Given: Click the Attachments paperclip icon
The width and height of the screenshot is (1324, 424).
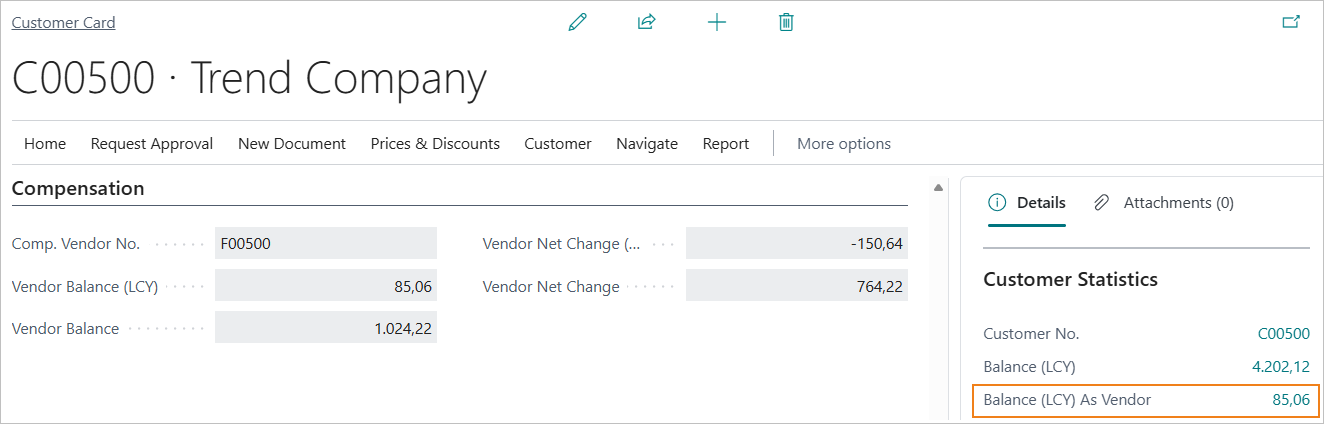Looking at the screenshot, I should tap(1102, 203).
